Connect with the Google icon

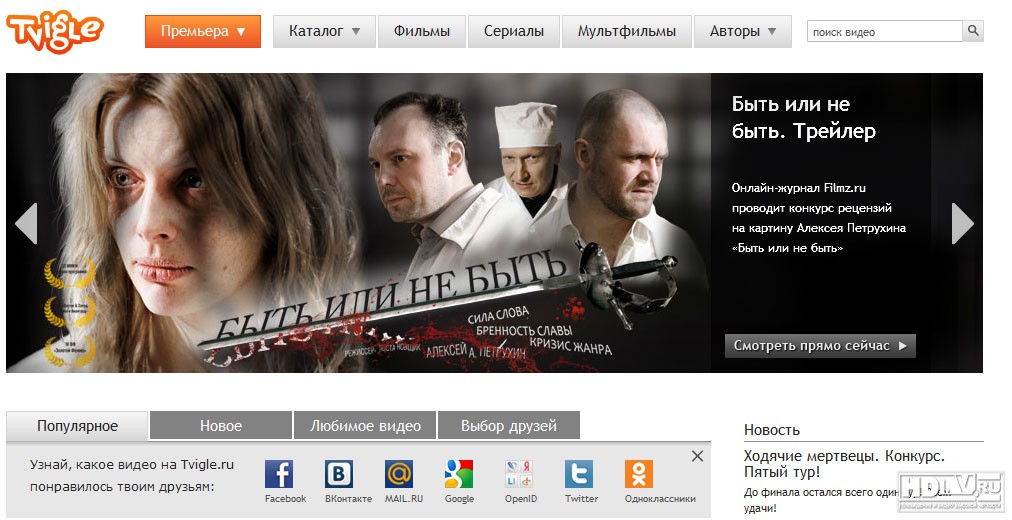click(x=459, y=474)
